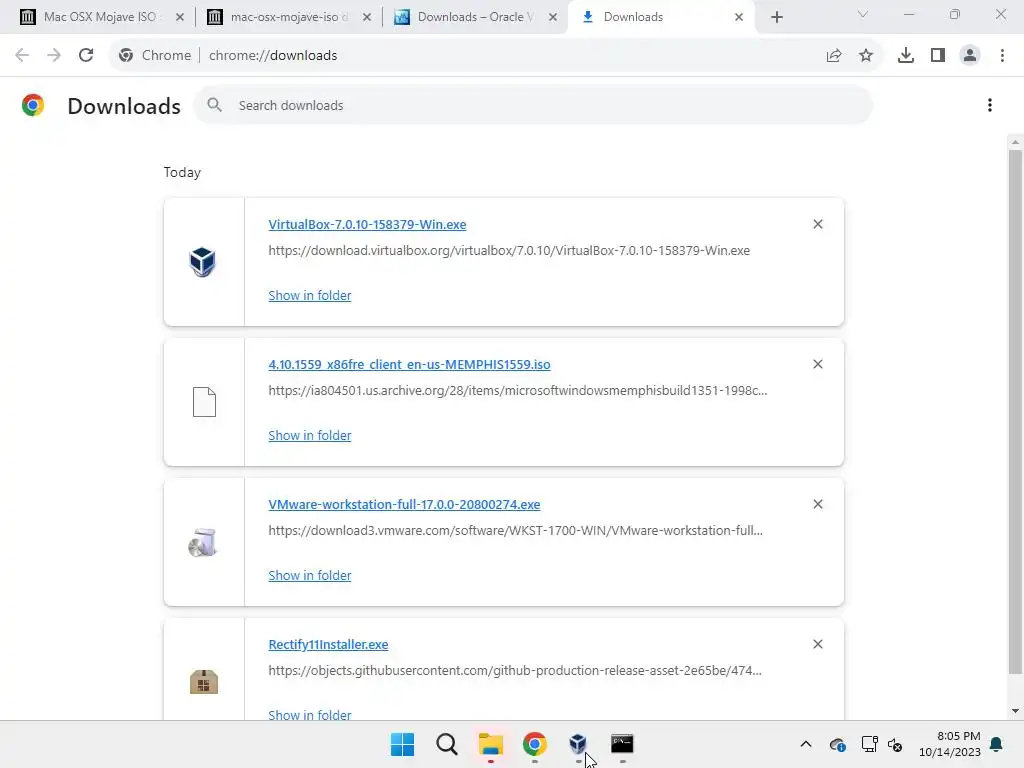
Task: Open the profile avatar menu
Action: pos(970,56)
